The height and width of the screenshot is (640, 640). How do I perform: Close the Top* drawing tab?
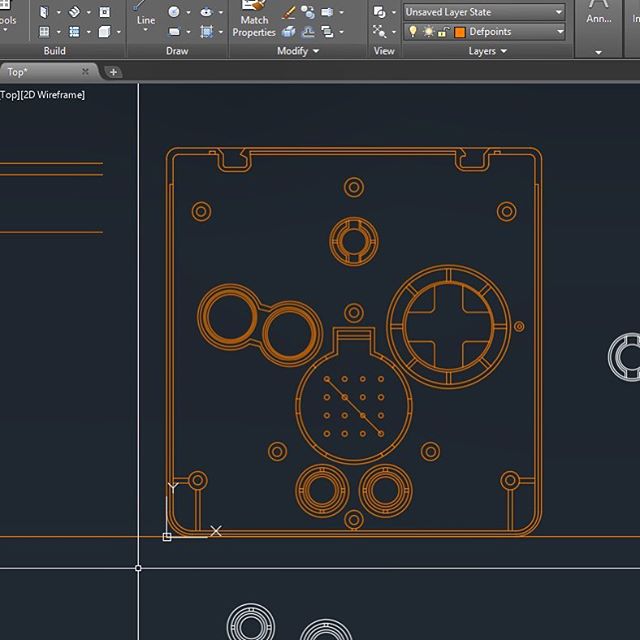click(85, 72)
